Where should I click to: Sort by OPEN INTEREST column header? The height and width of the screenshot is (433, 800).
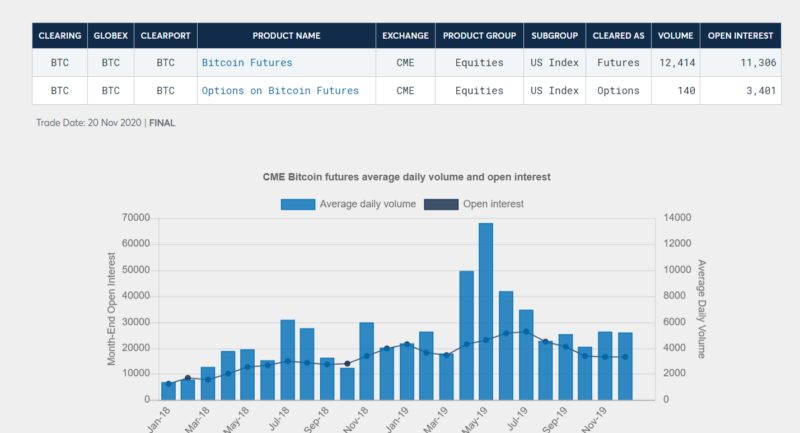[740, 36]
